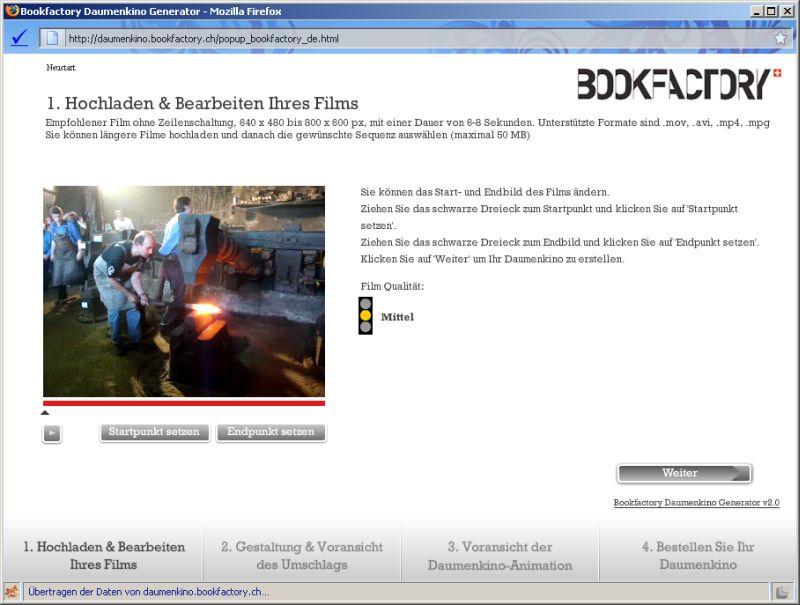Click the blue checkmark icon beside address bar

[19, 38]
